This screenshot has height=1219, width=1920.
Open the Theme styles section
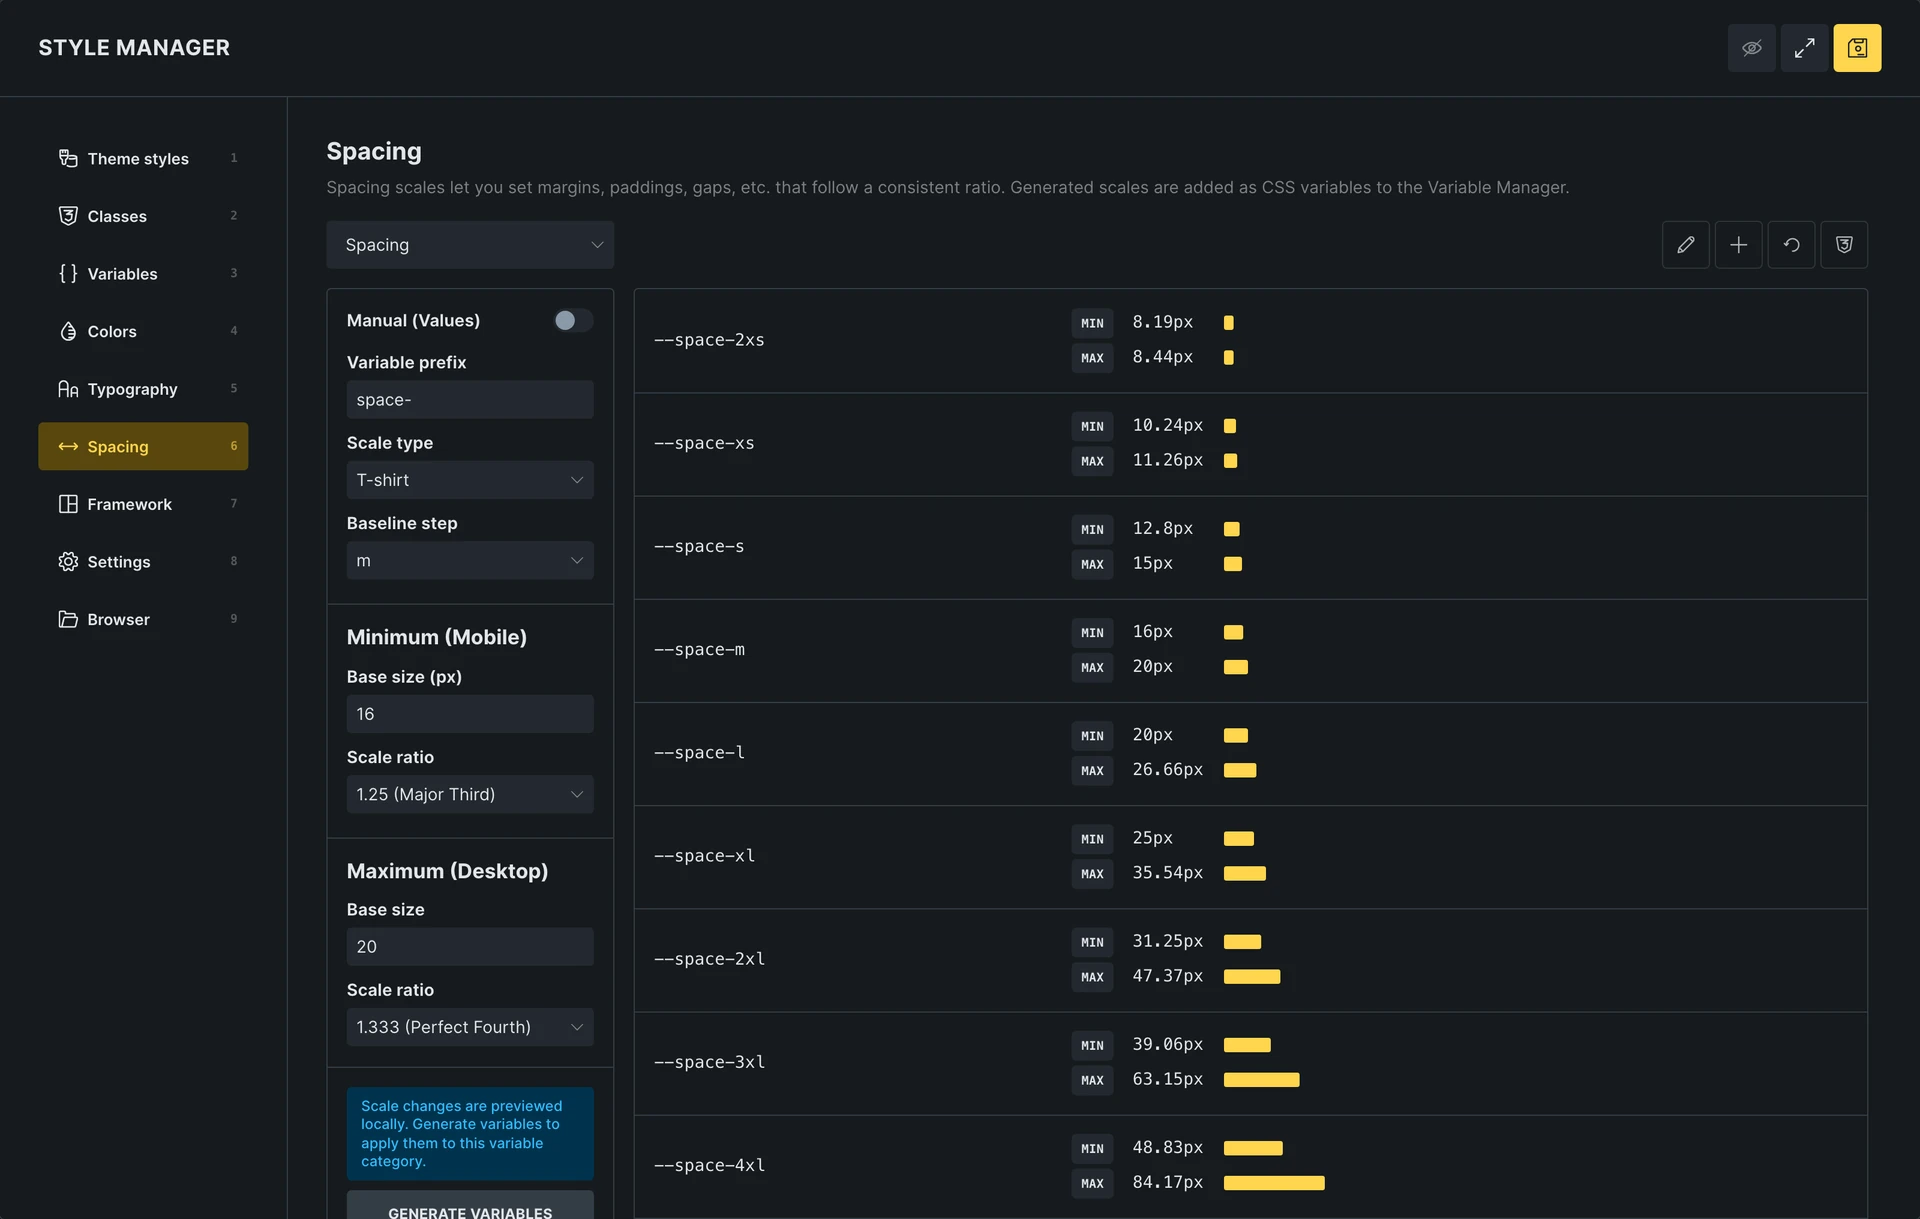[143, 158]
